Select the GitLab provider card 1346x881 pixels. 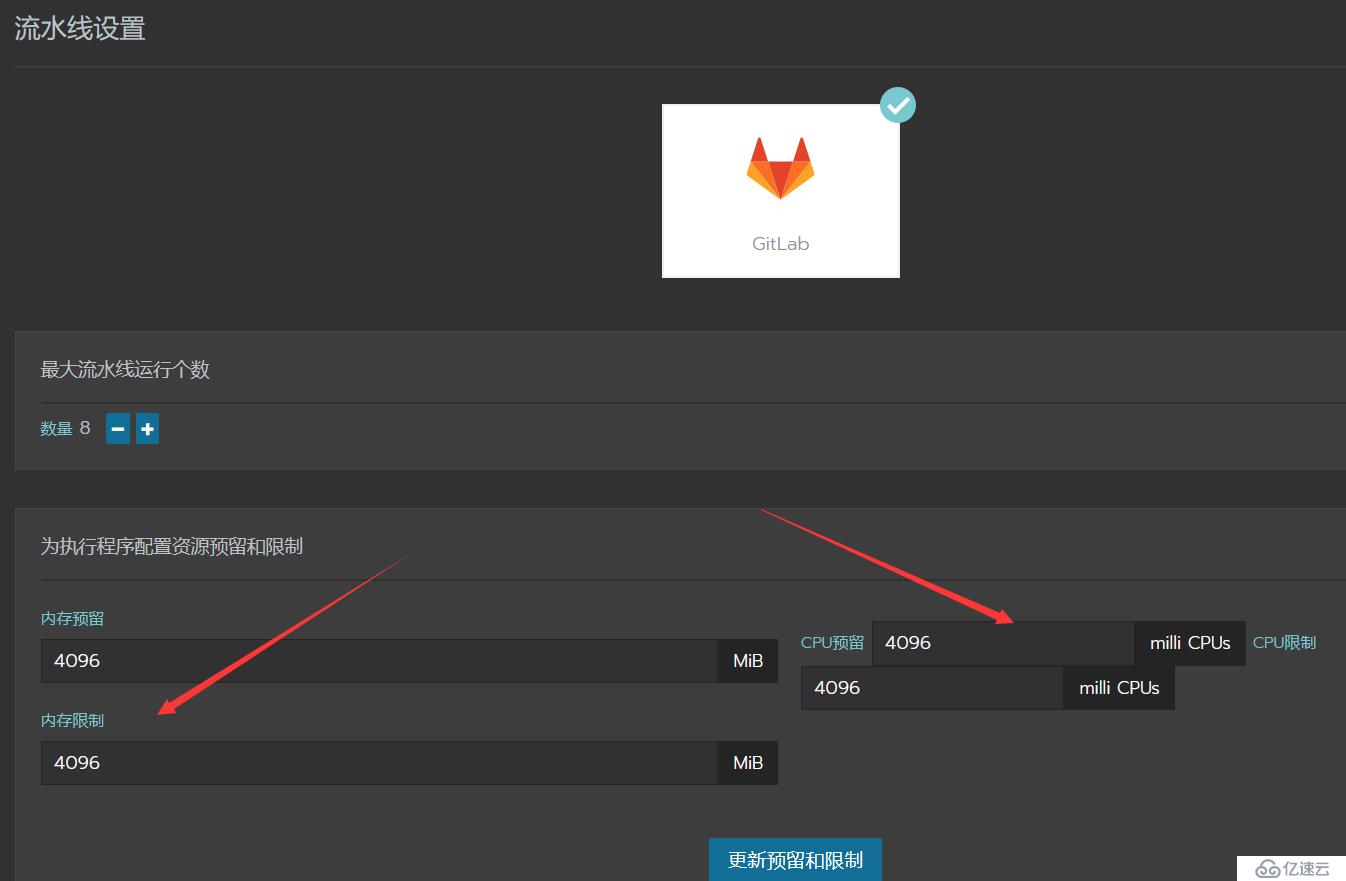point(780,191)
